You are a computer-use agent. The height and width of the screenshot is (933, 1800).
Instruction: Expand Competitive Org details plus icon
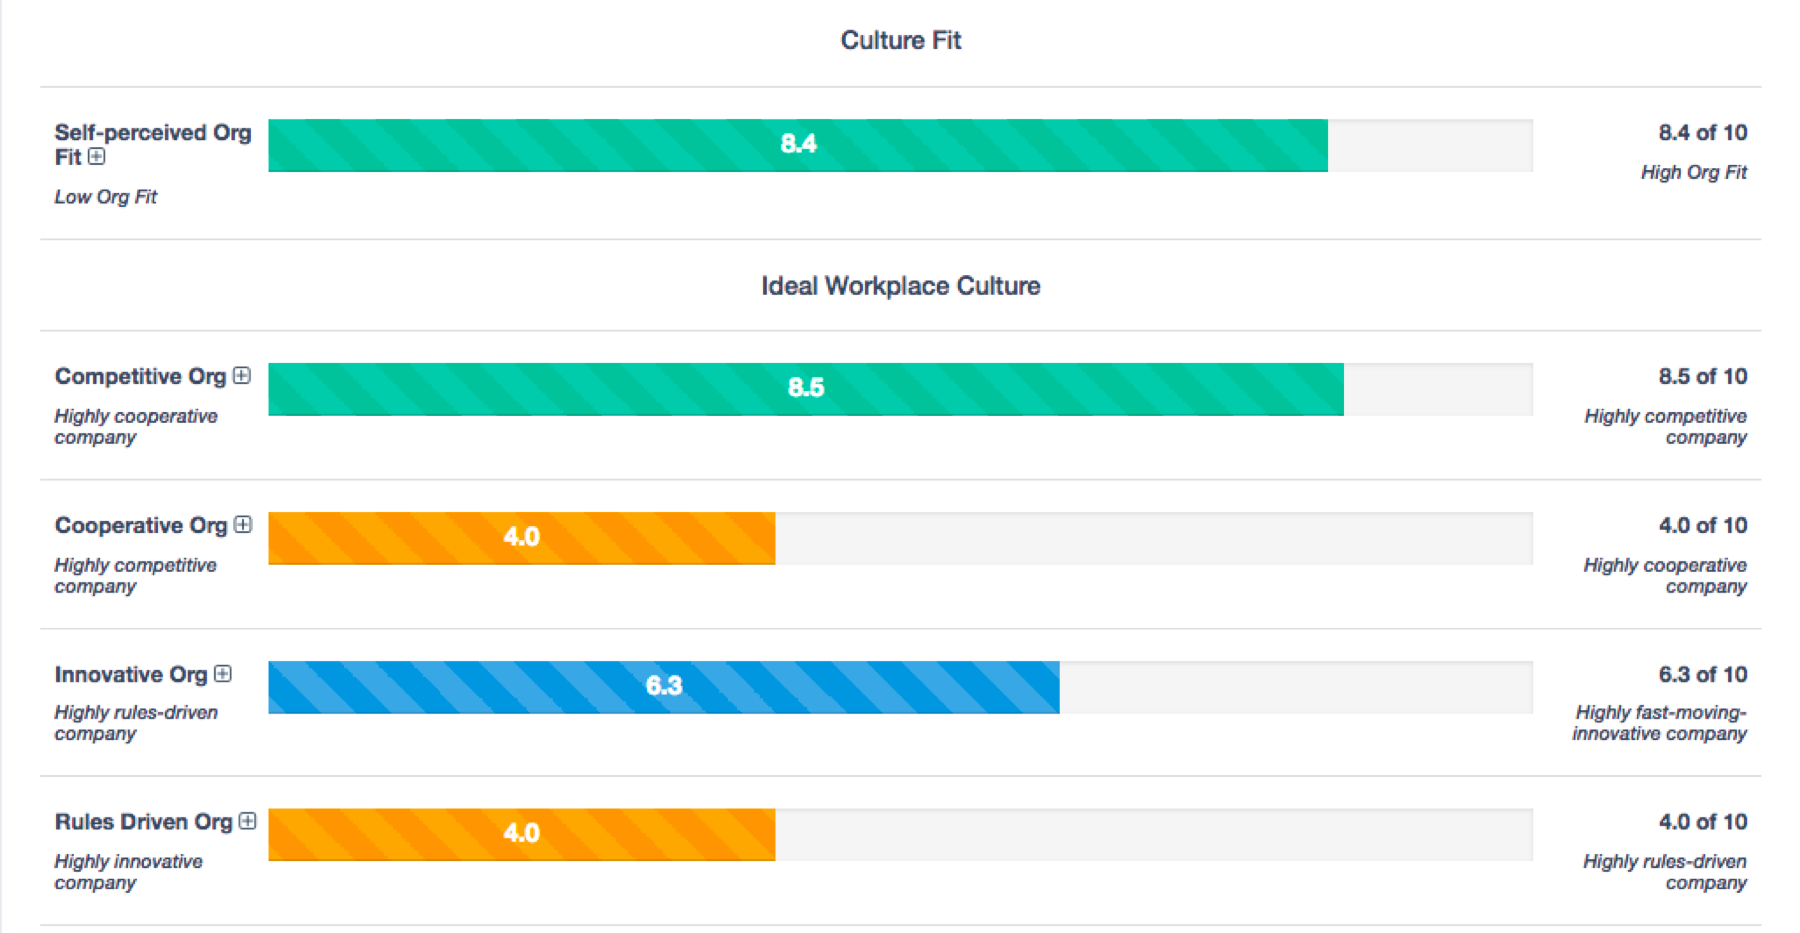pos(242,375)
